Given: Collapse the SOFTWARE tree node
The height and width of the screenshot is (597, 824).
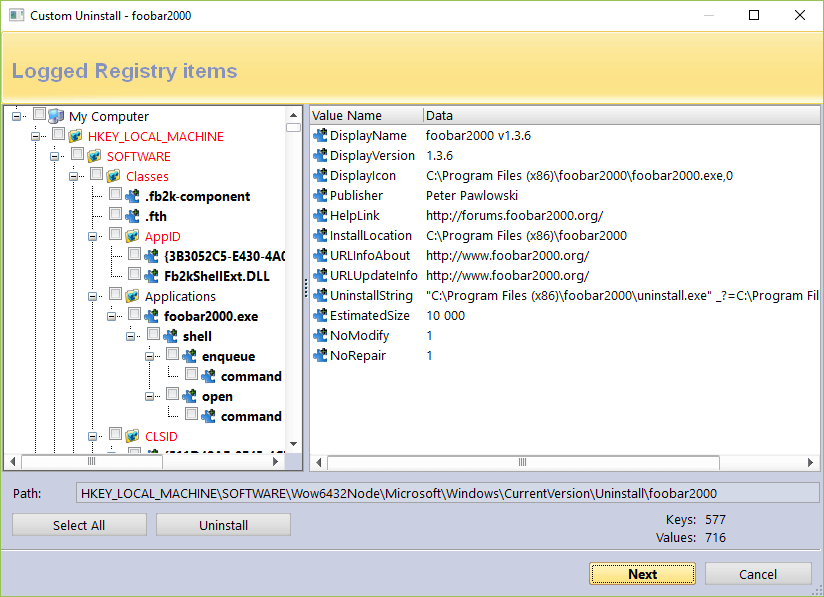Looking at the screenshot, I should pyautogui.click(x=55, y=156).
